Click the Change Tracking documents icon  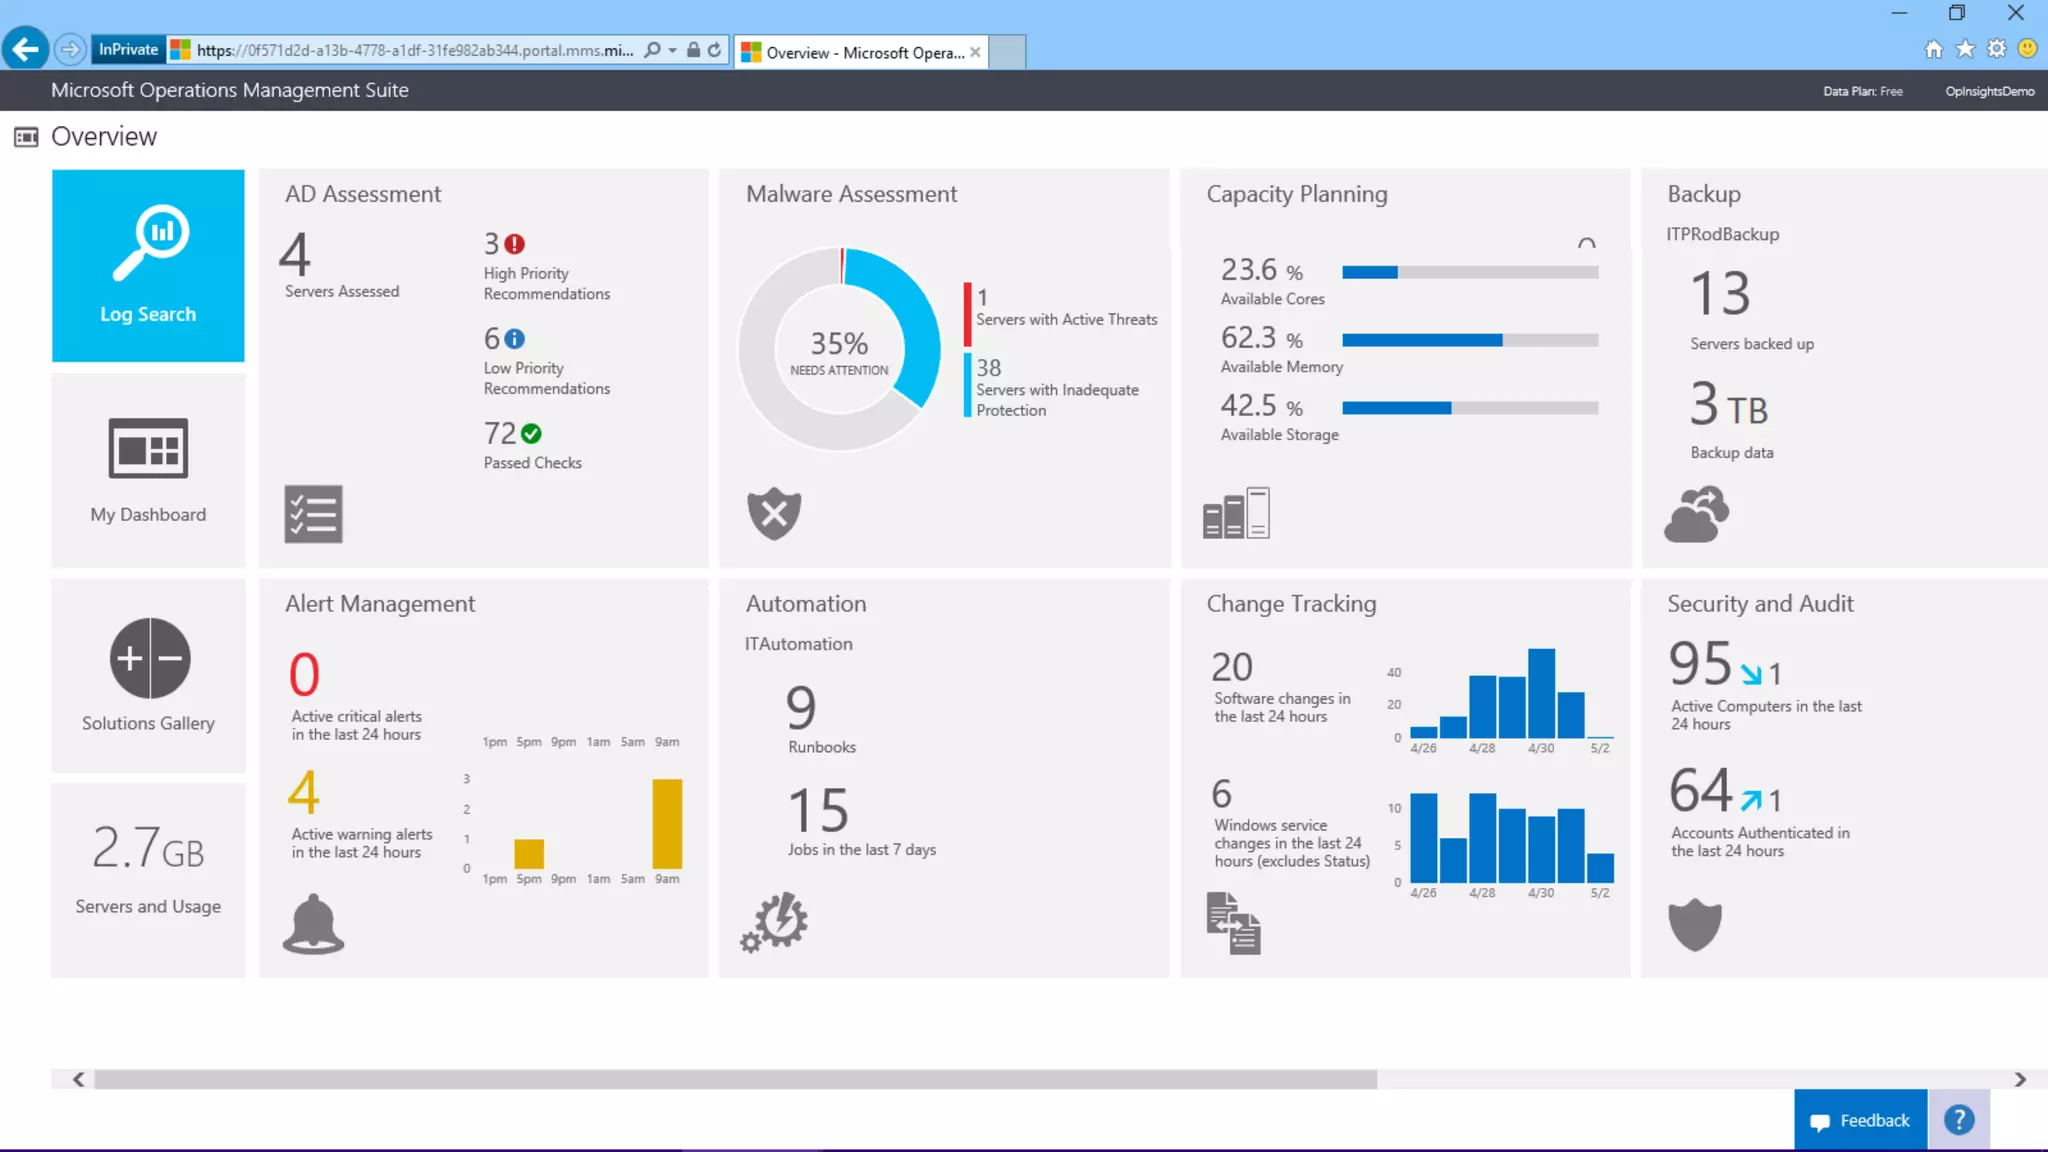(x=1233, y=923)
